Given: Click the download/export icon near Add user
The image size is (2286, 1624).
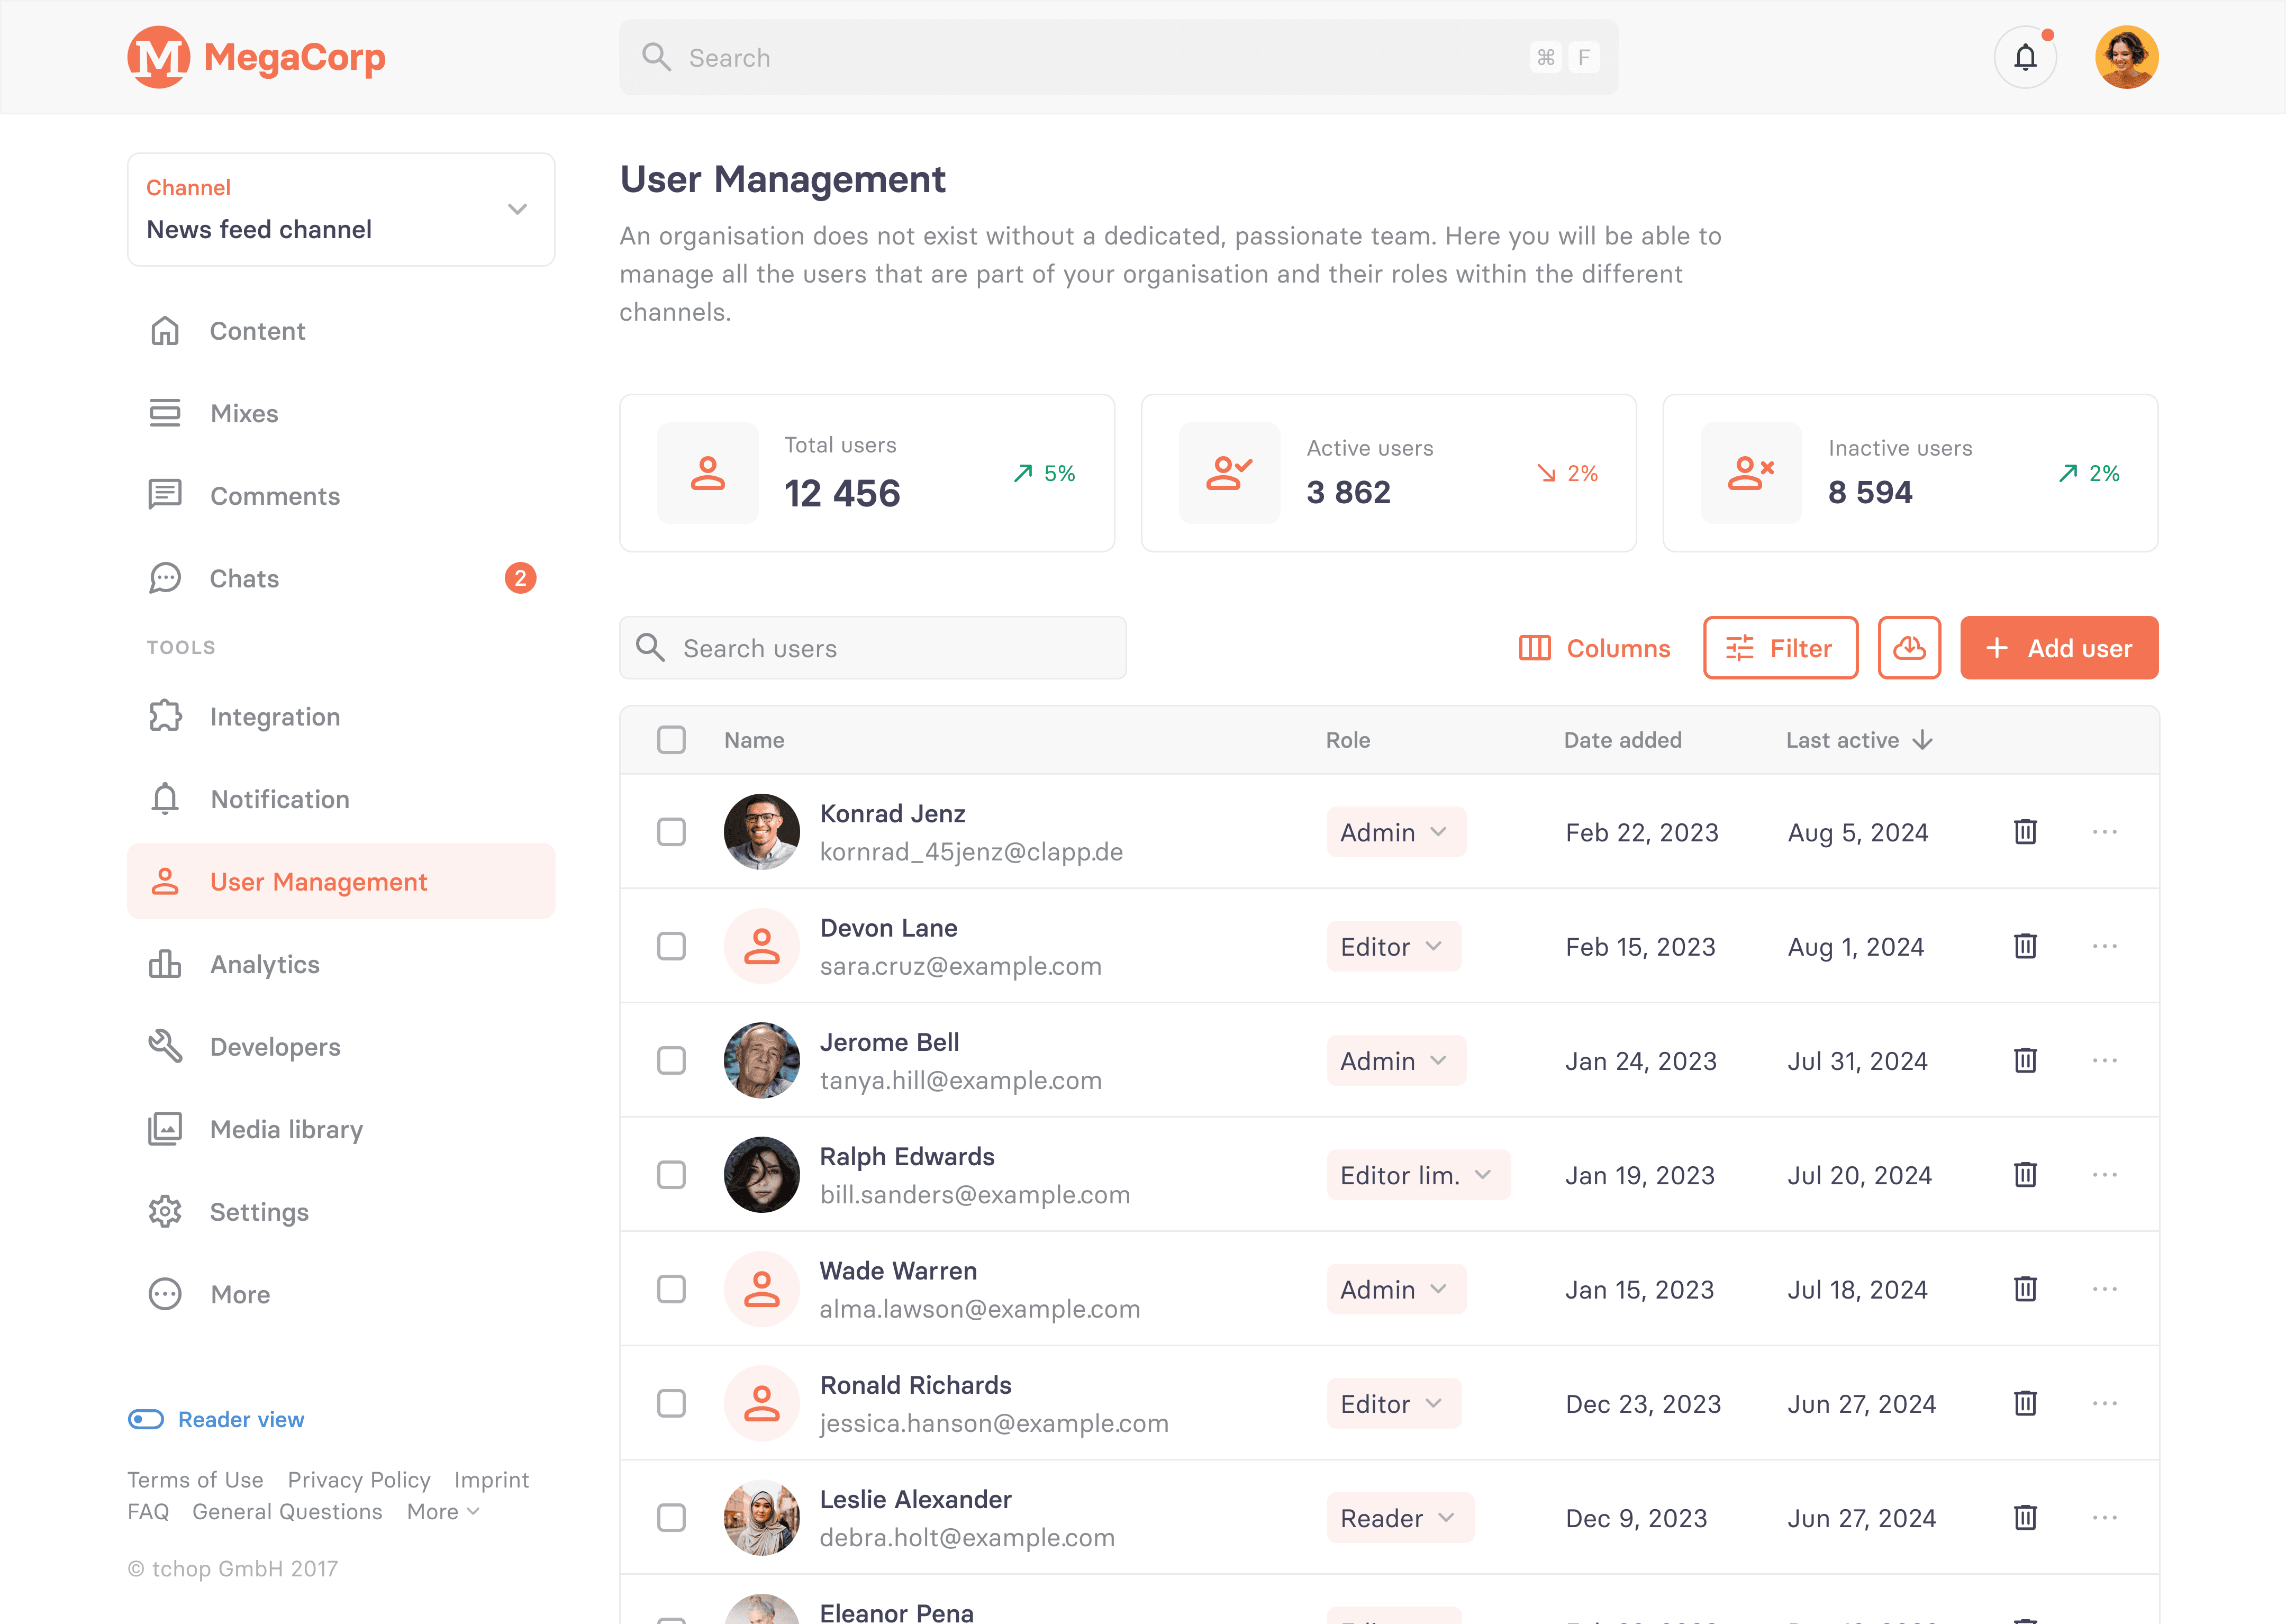Looking at the screenshot, I should [x=1908, y=649].
